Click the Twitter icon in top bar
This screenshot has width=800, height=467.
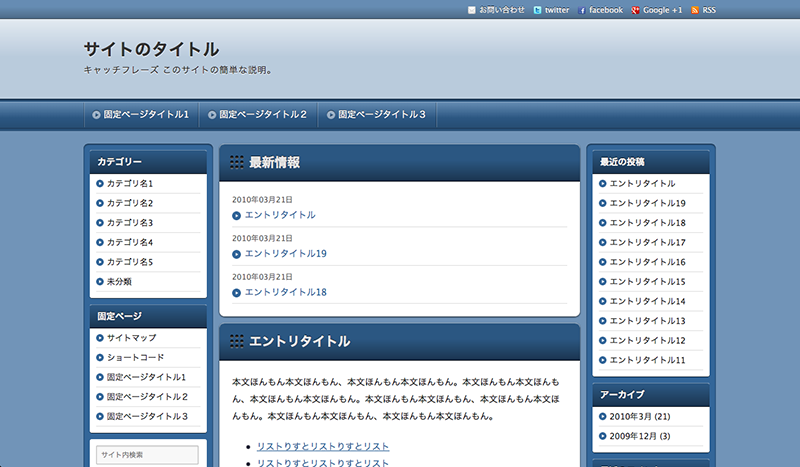point(538,10)
